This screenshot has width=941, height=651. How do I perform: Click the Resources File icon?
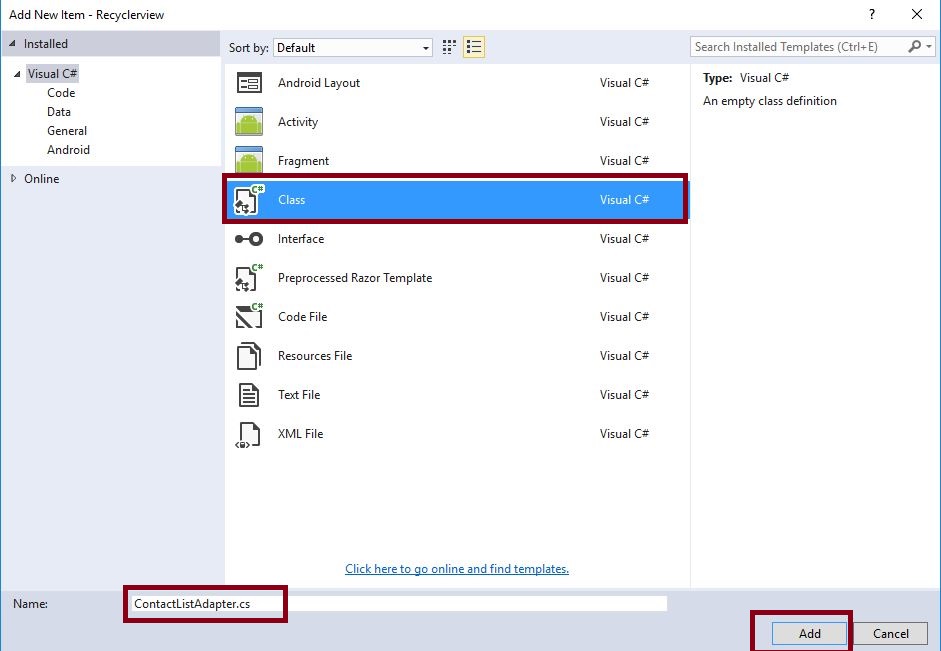click(249, 356)
